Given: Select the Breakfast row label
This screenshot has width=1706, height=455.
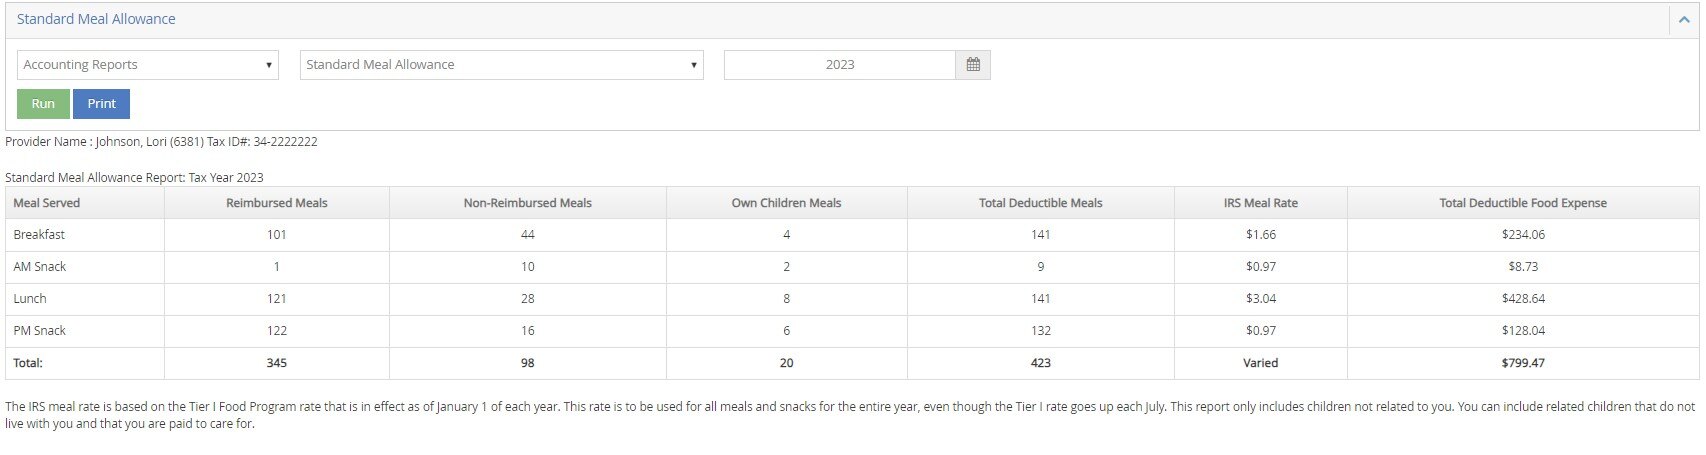Looking at the screenshot, I should click(x=39, y=235).
